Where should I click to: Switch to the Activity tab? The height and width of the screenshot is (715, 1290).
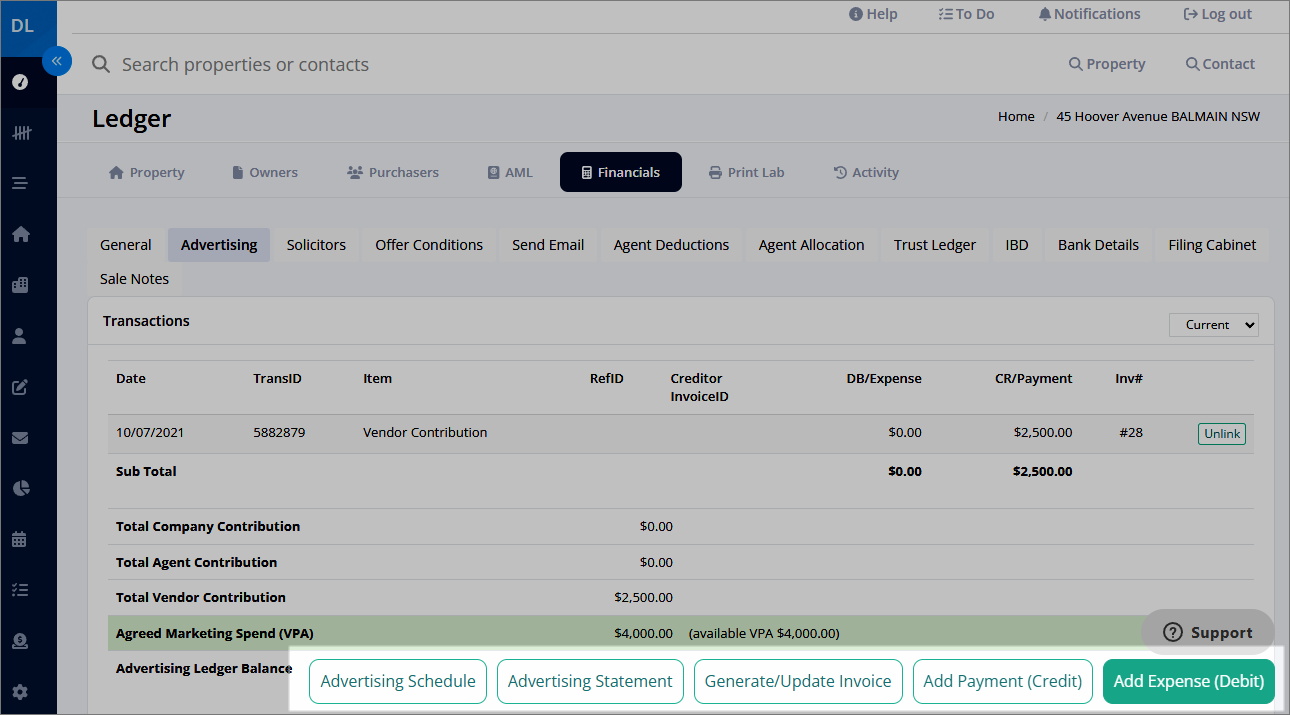pos(866,172)
